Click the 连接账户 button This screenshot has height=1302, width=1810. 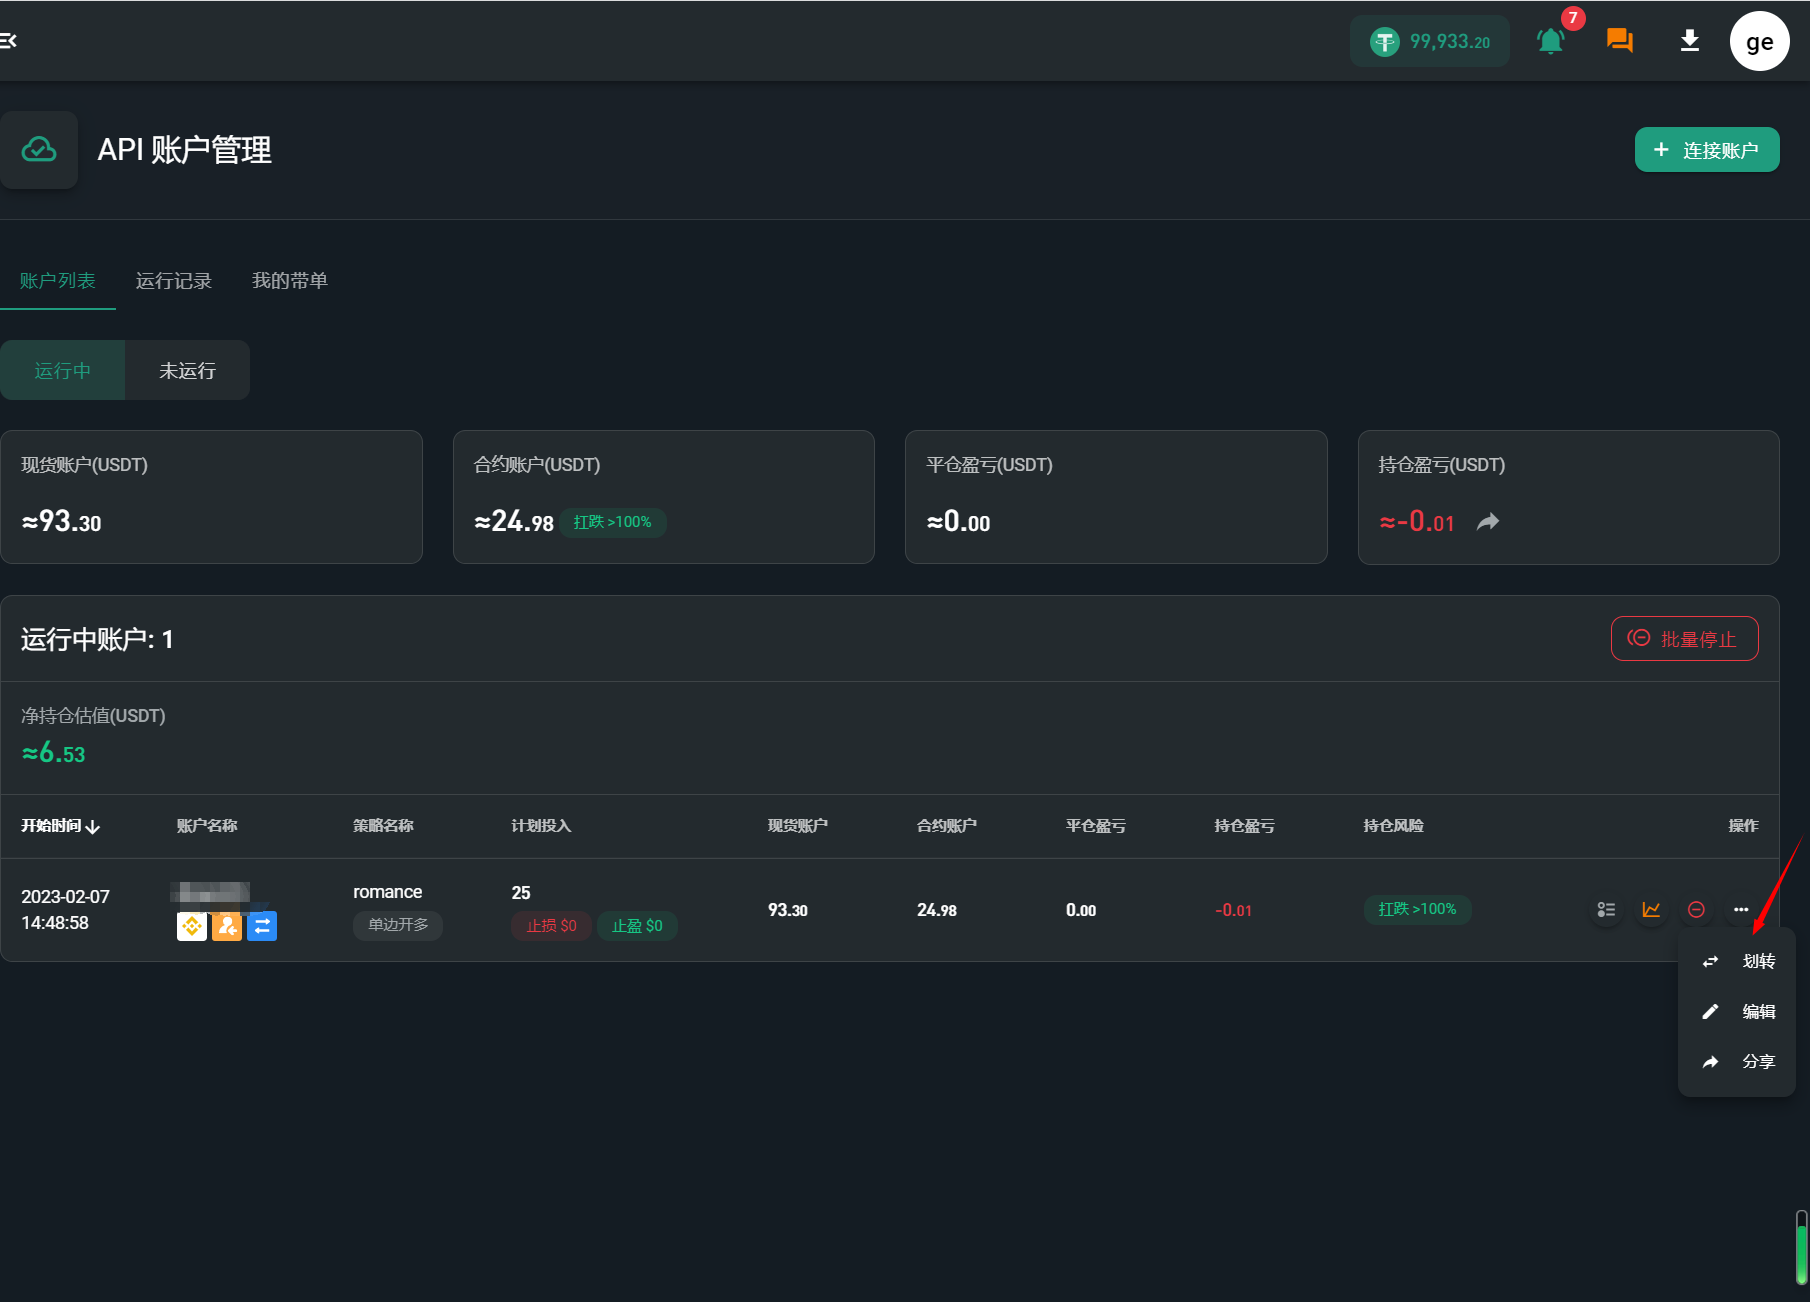pyautogui.click(x=1706, y=150)
